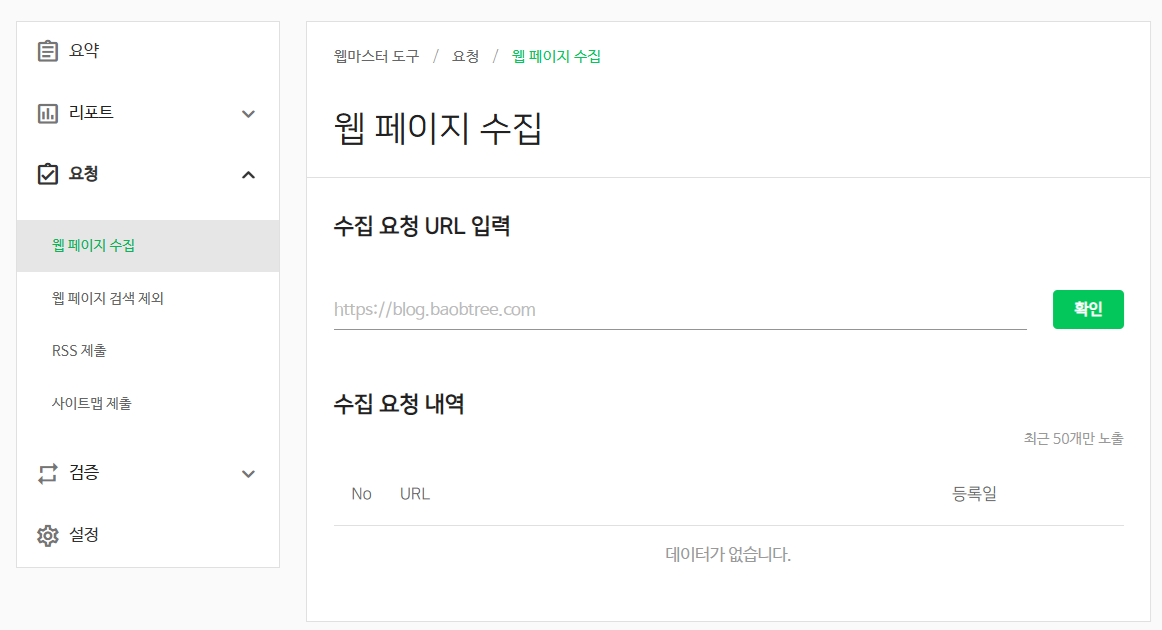1162x630 pixels.
Task: Collapse the 요청 section with its chevron
Action: (x=247, y=173)
